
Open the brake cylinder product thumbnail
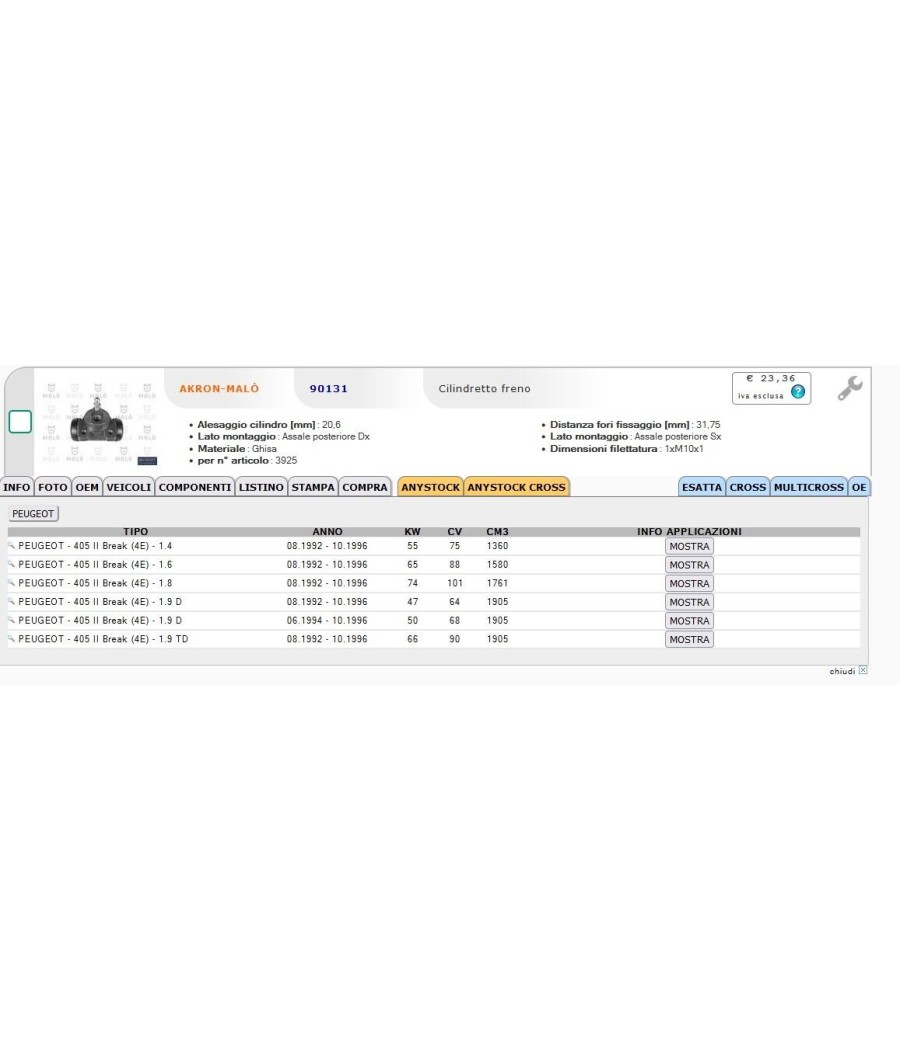(x=96, y=422)
